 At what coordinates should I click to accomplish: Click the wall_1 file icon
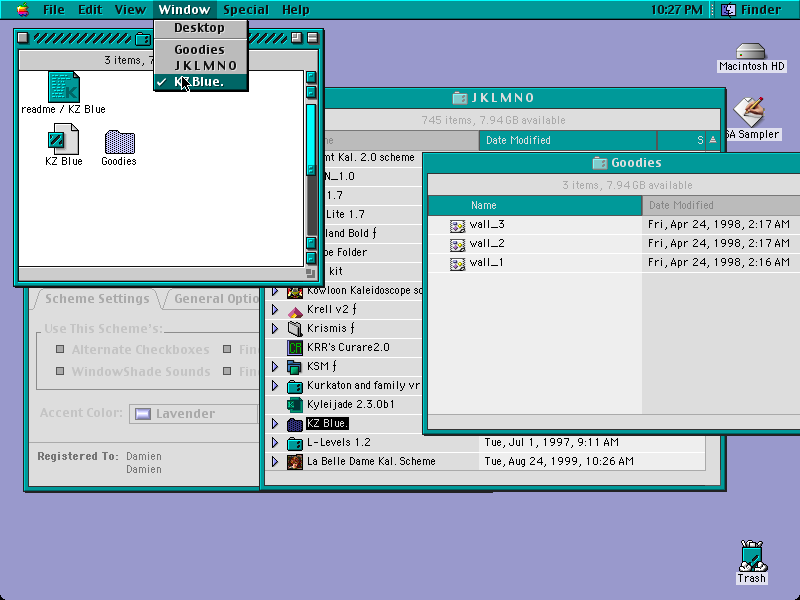457,263
